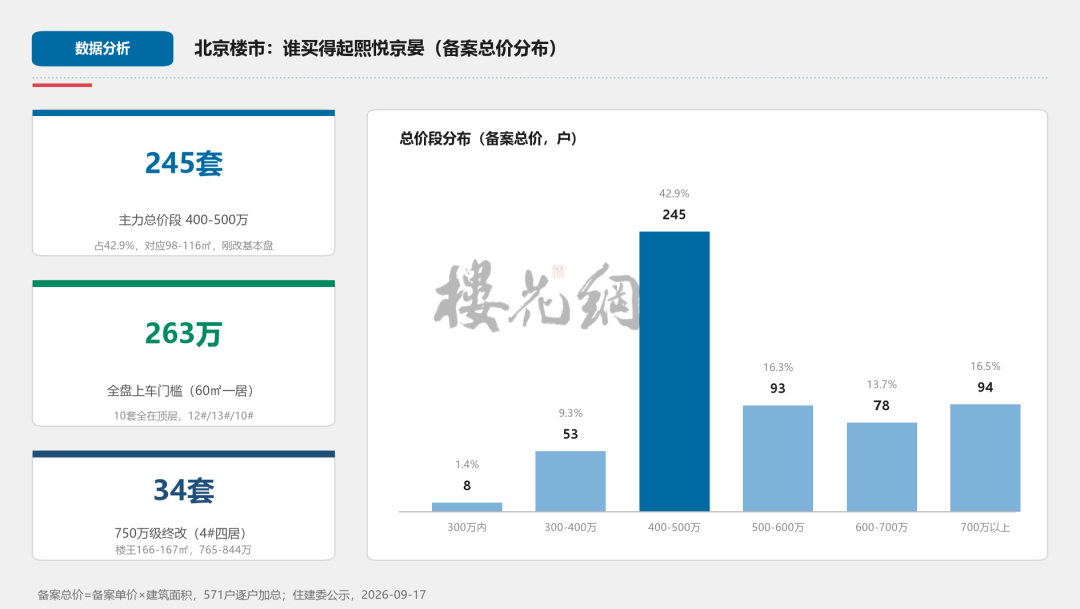Image resolution: width=1080 pixels, height=609 pixels.
Task: Open the 263万 entry threshold card
Action: [183, 353]
